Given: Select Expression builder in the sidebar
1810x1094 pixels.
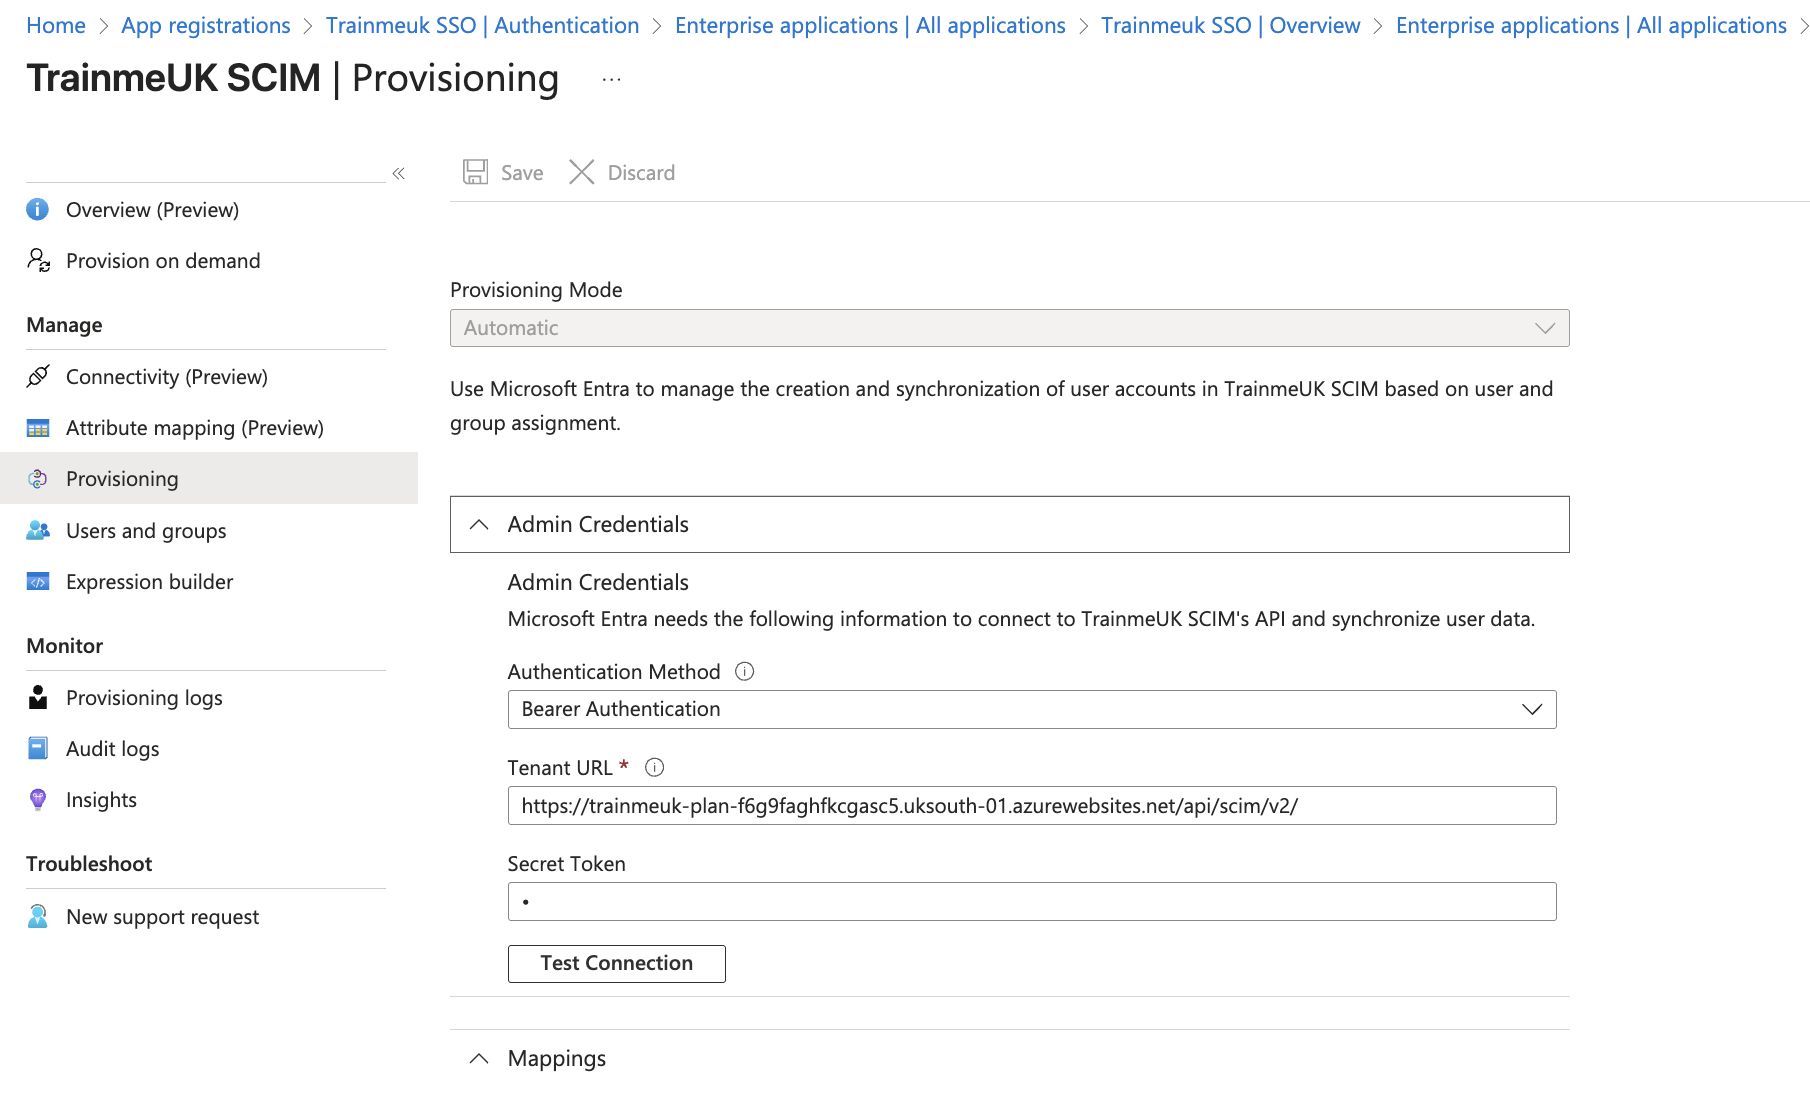Looking at the screenshot, I should (x=149, y=581).
